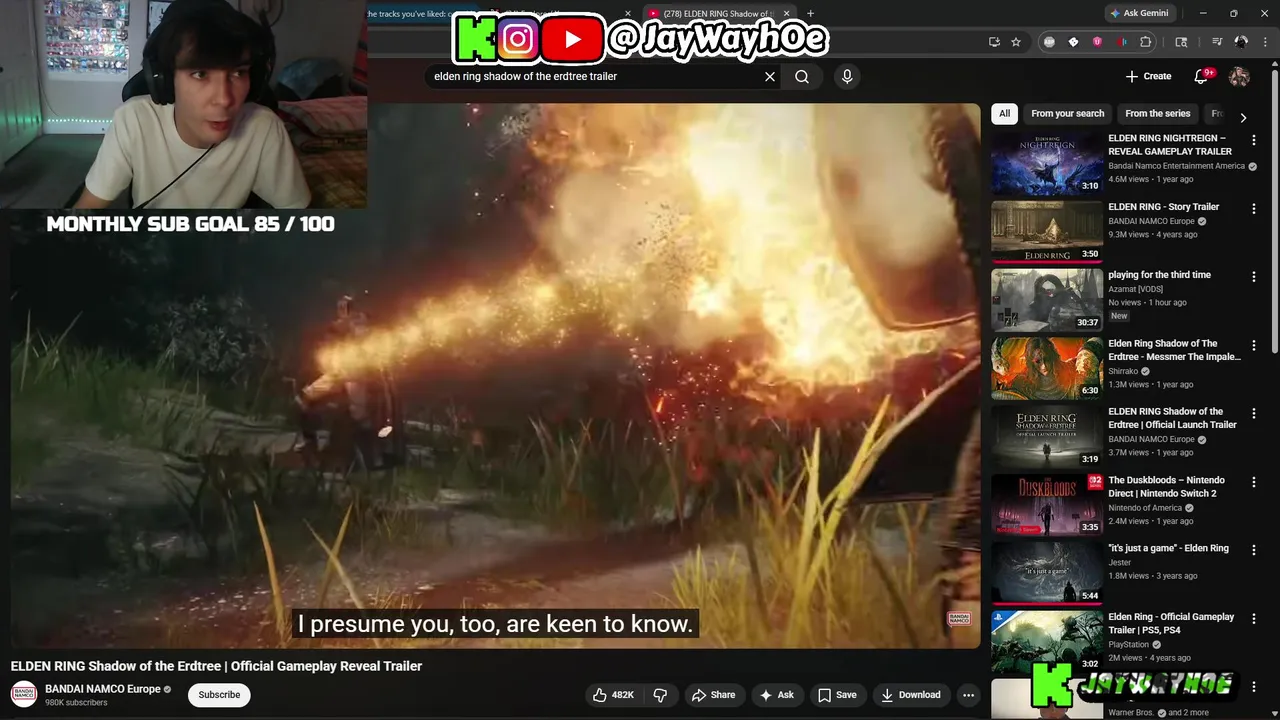Viewport: 1280px width, 720px height.
Task: Select the From your search chip
Action: coord(1068,114)
